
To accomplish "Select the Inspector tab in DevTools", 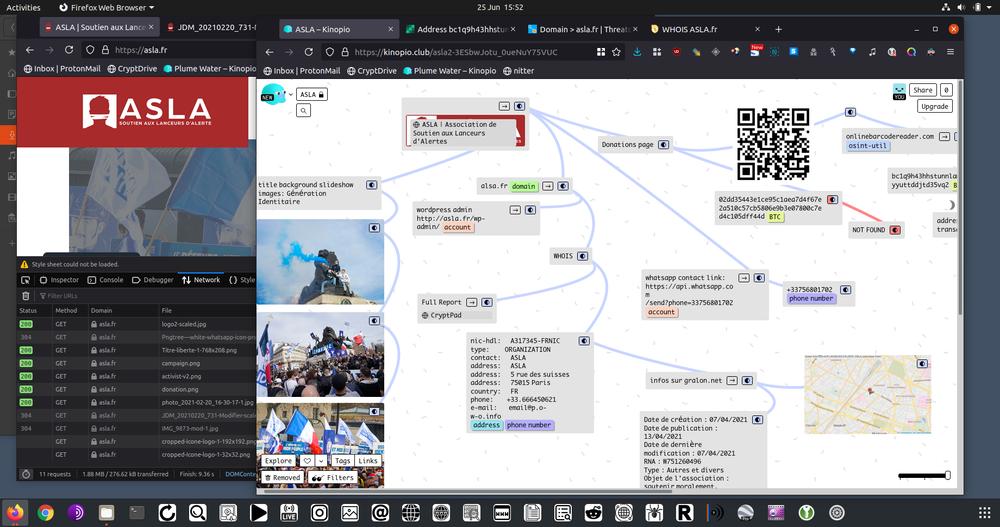I will pyautogui.click(x=59, y=279).
